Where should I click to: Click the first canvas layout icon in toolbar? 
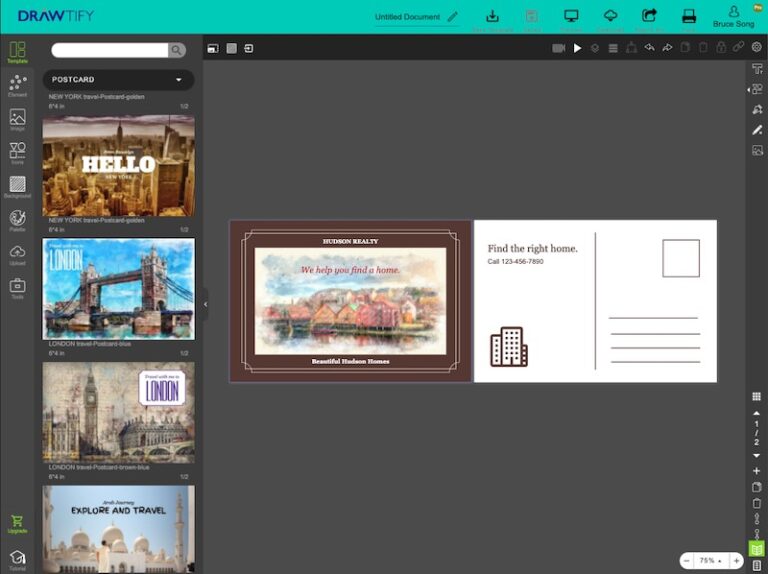[x=213, y=48]
